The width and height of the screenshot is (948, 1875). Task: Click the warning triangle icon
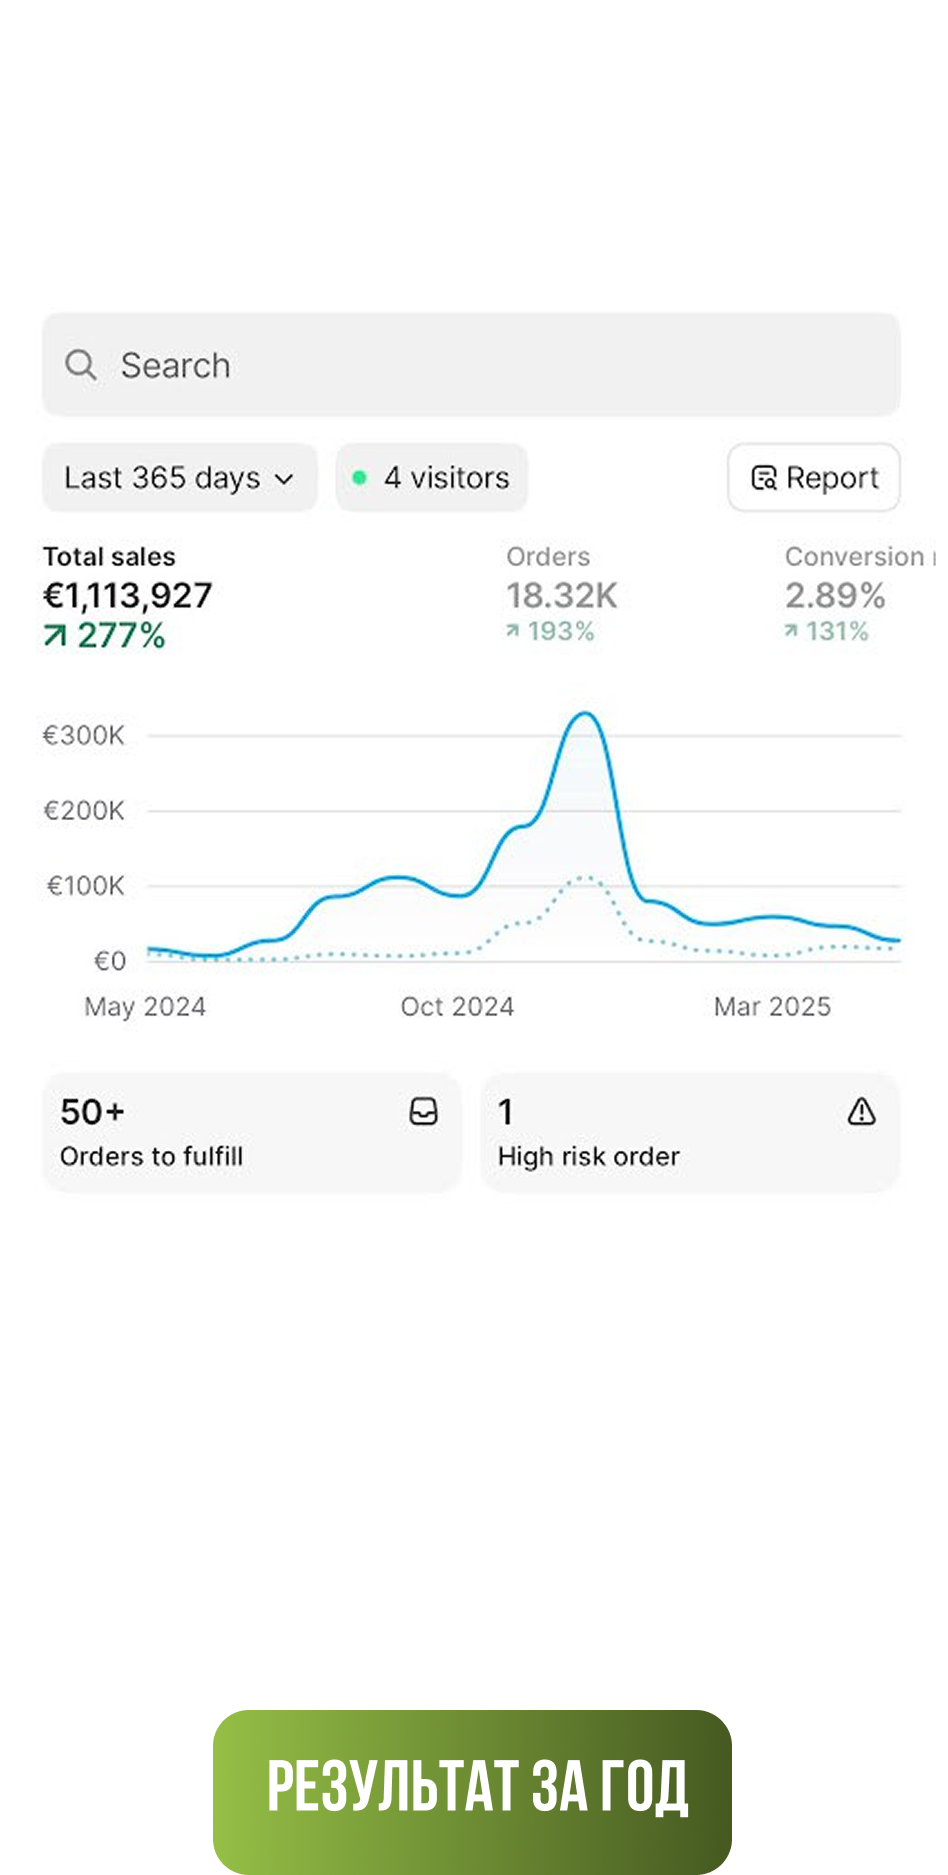(x=861, y=1112)
